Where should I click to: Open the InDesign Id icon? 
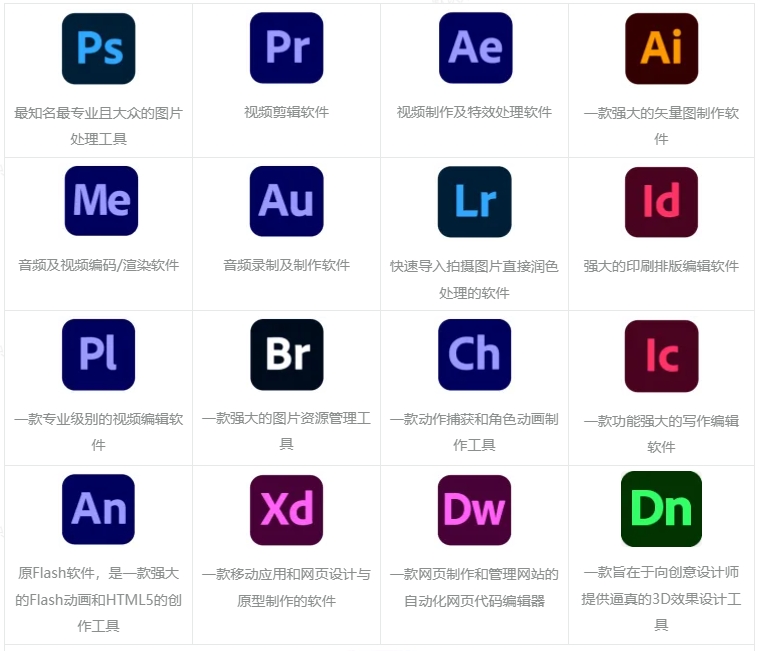point(662,202)
